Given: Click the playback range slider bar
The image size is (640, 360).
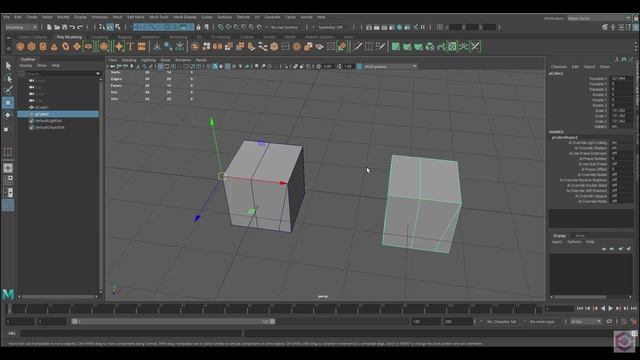Looking at the screenshot, I should point(173,322).
